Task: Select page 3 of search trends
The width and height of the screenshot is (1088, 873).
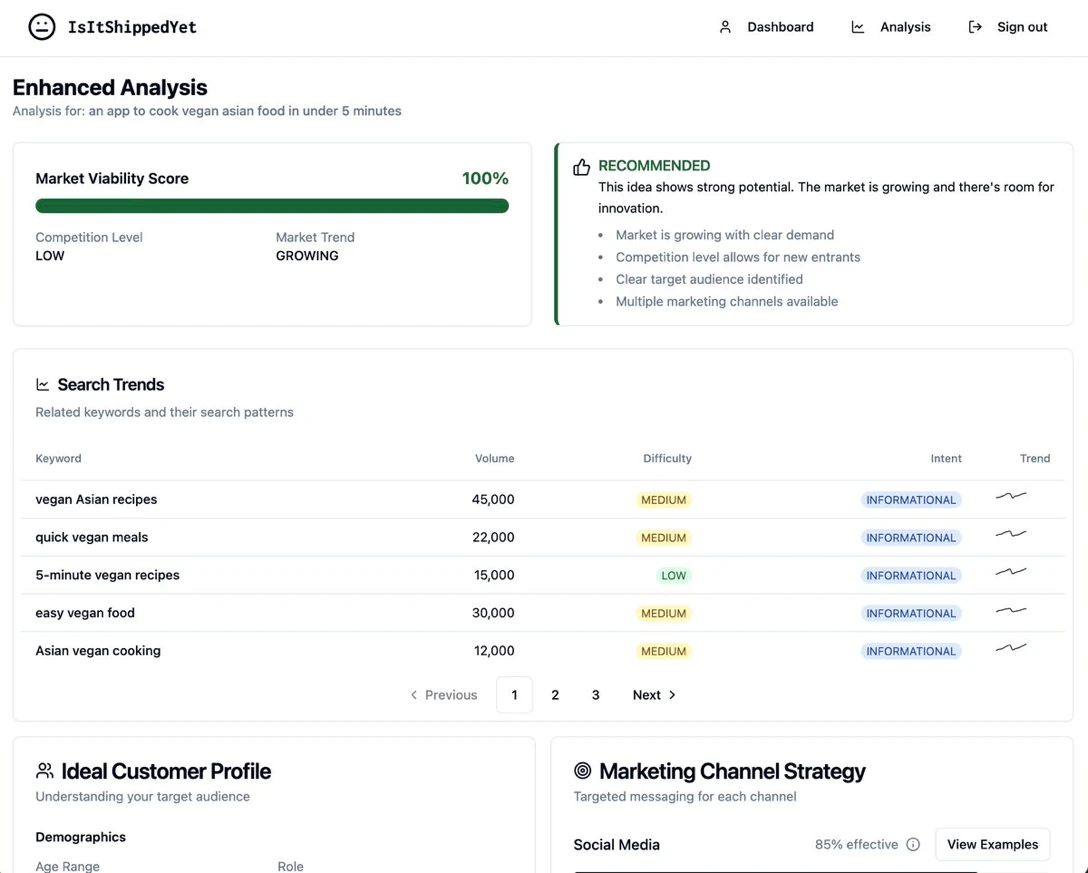Action: [x=595, y=695]
